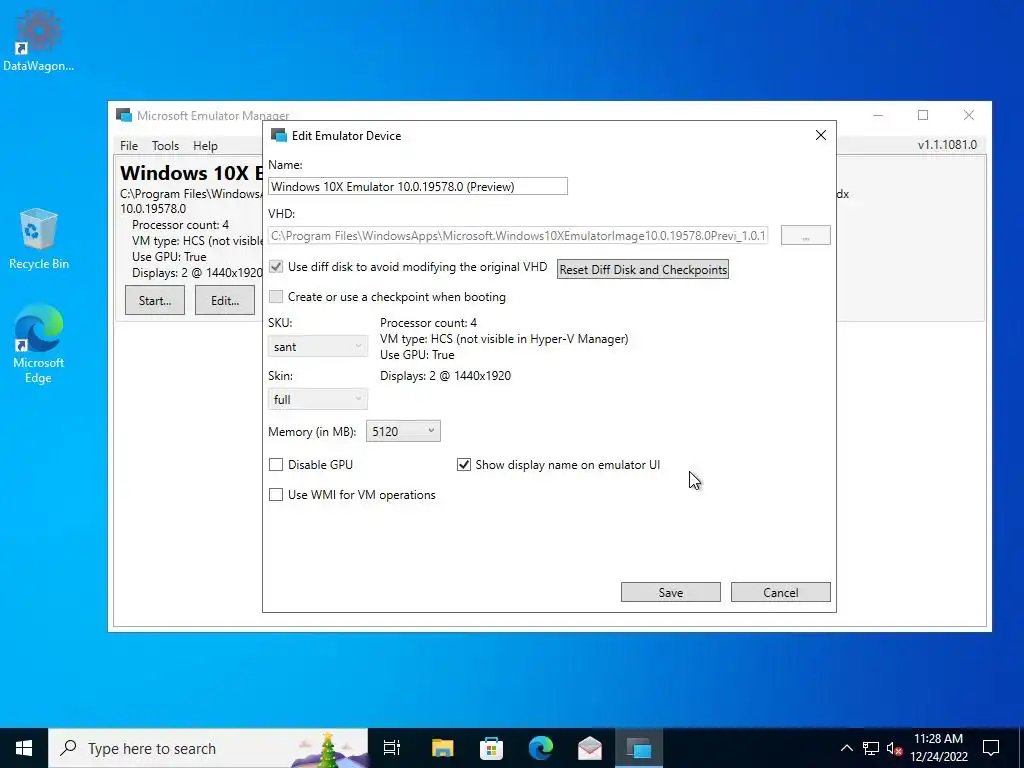Open the Mail app from the taskbar
This screenshot has height=768, width=1024.
point(590,748)
